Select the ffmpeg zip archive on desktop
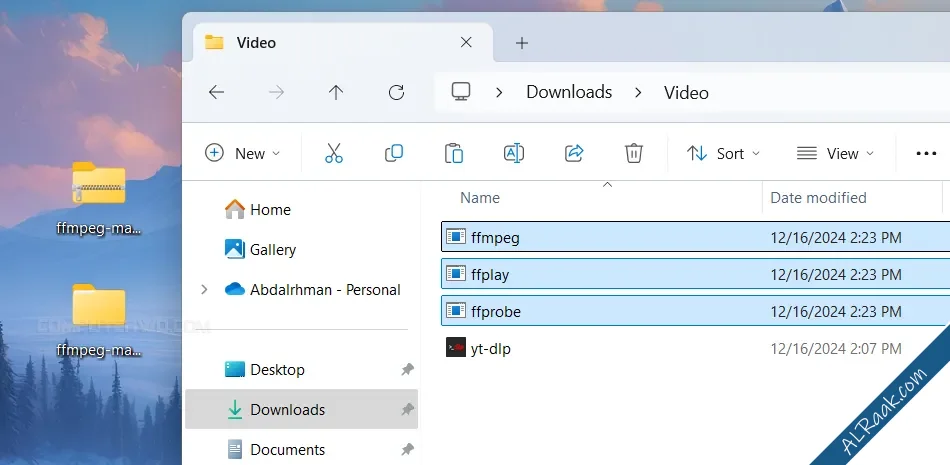 click(98, 198)
